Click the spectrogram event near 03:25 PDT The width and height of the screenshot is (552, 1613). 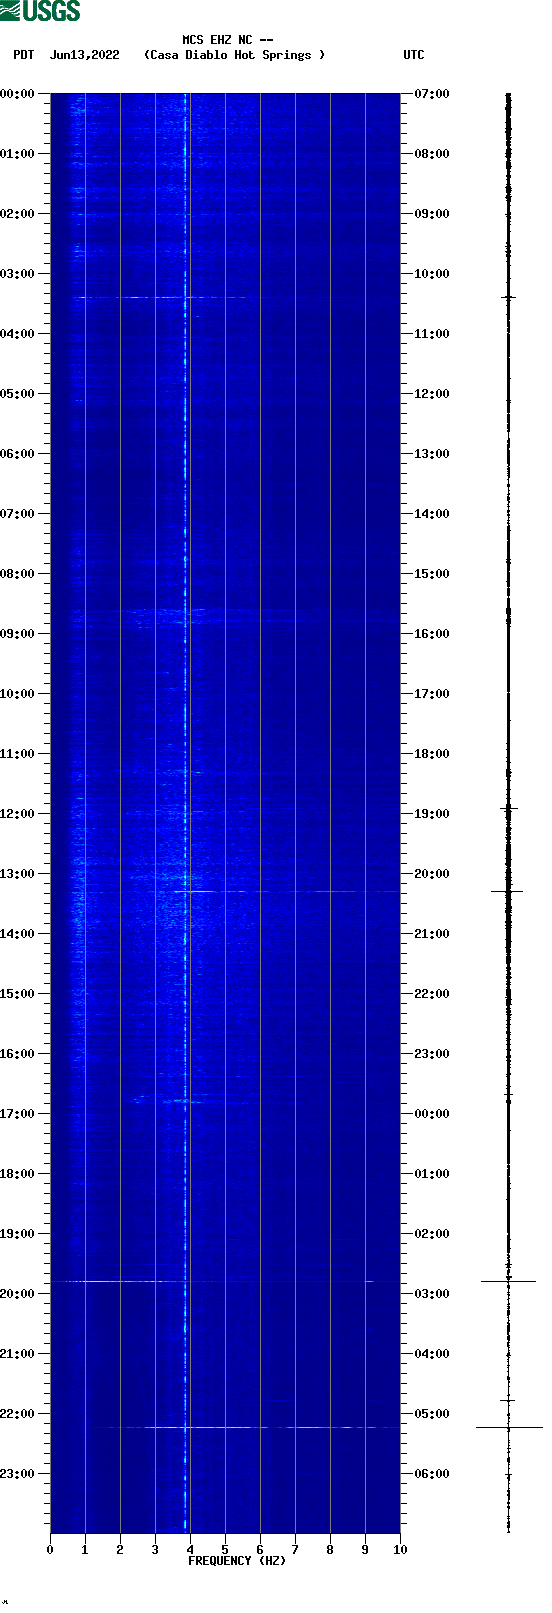point(160,297)
